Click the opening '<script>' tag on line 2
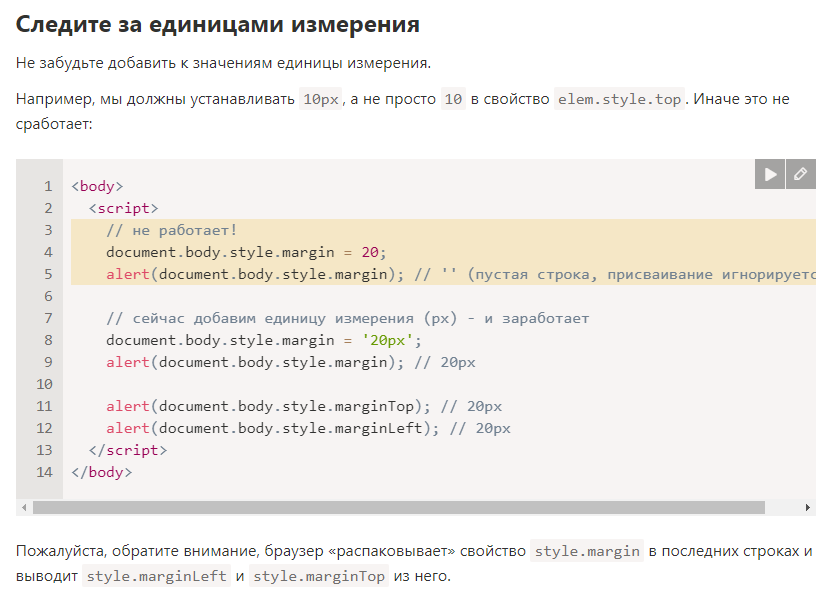Viewport: 834px width, 602px height. 123,208
